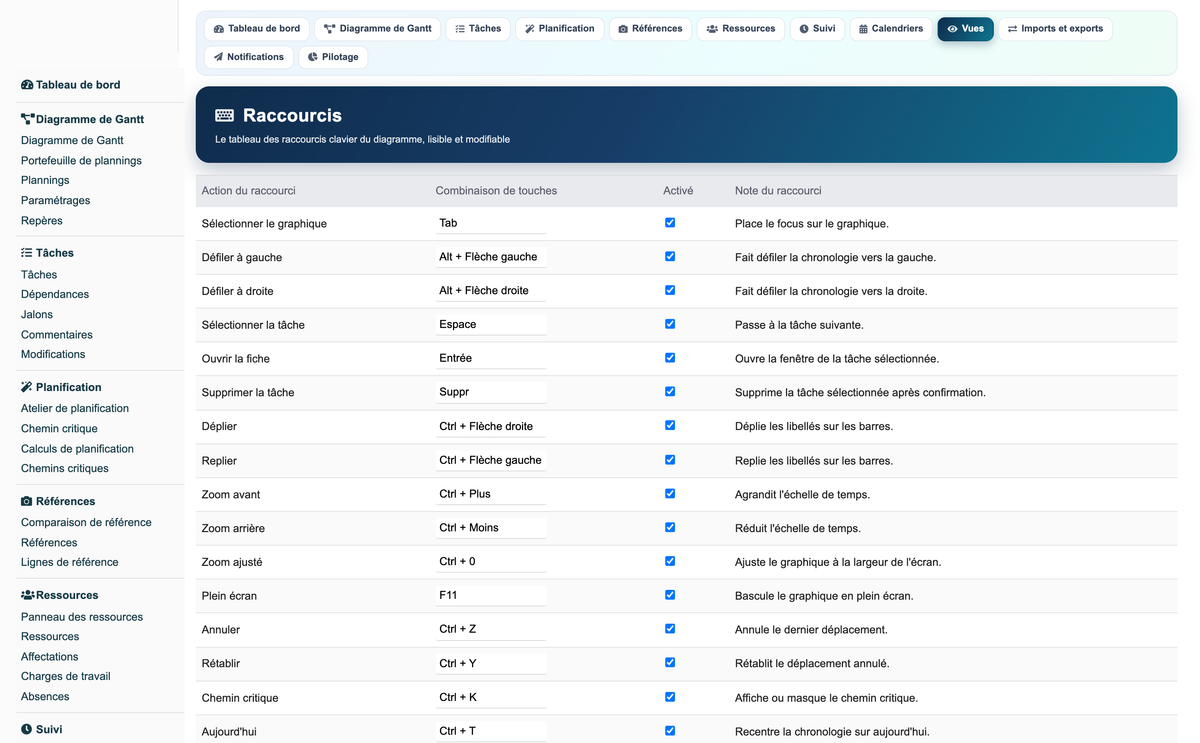Viewport: 1200px width, 743px height.
Task: Open Calculs de planification in sidebar
Action: [77, 449]
